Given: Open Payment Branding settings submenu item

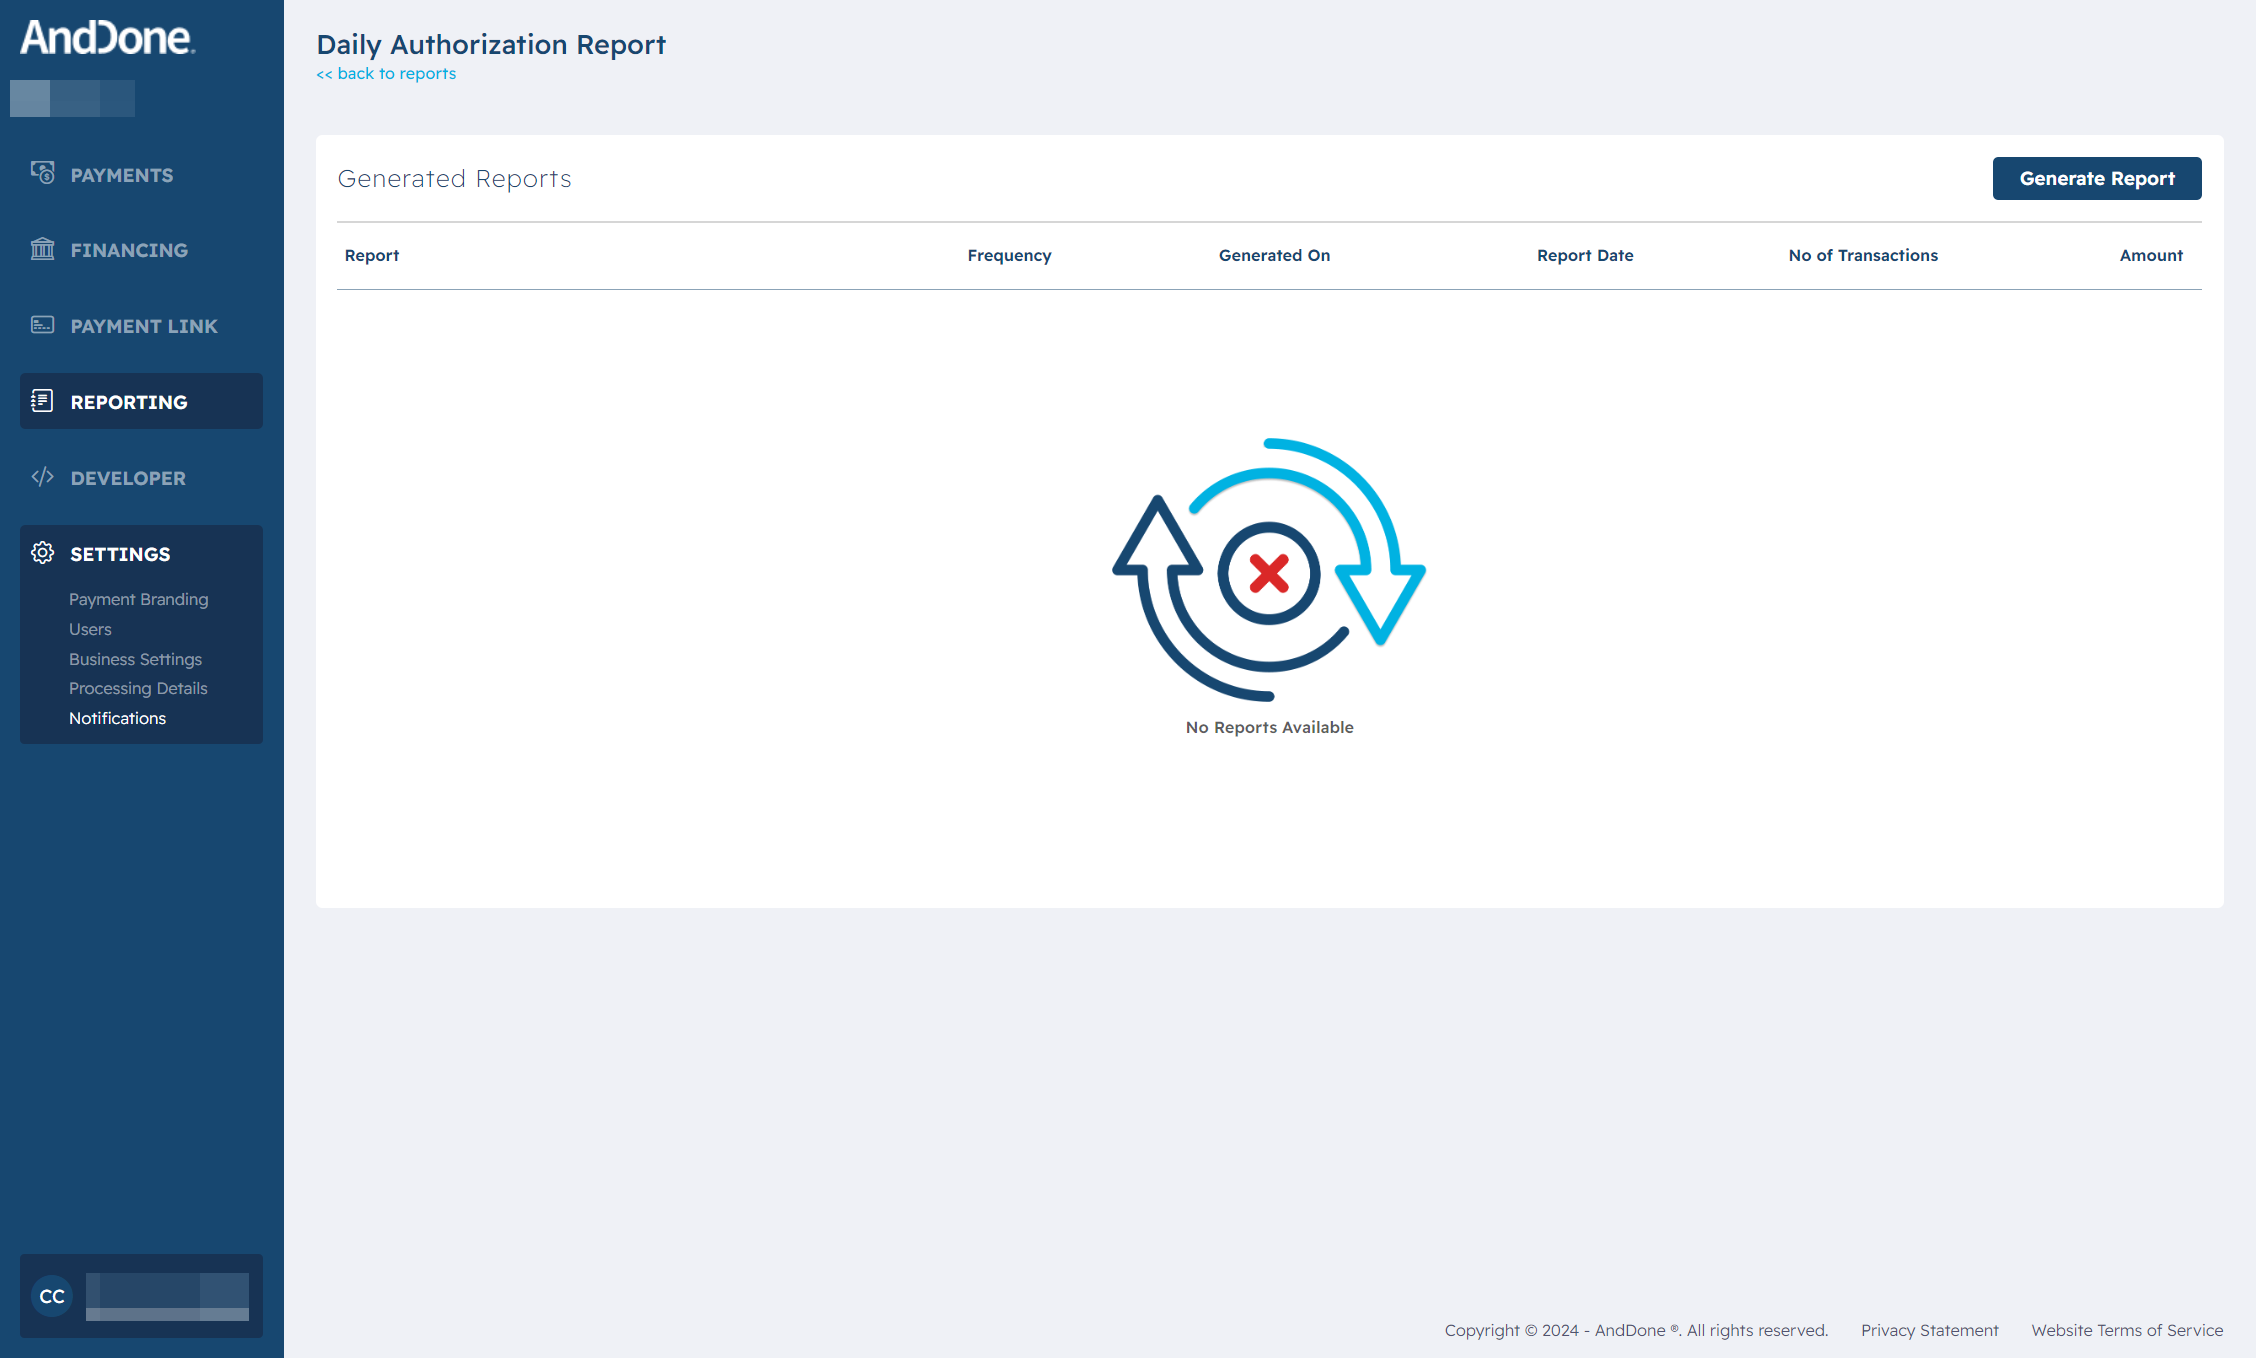Looking at the screenshot, I should click(137, 599).
